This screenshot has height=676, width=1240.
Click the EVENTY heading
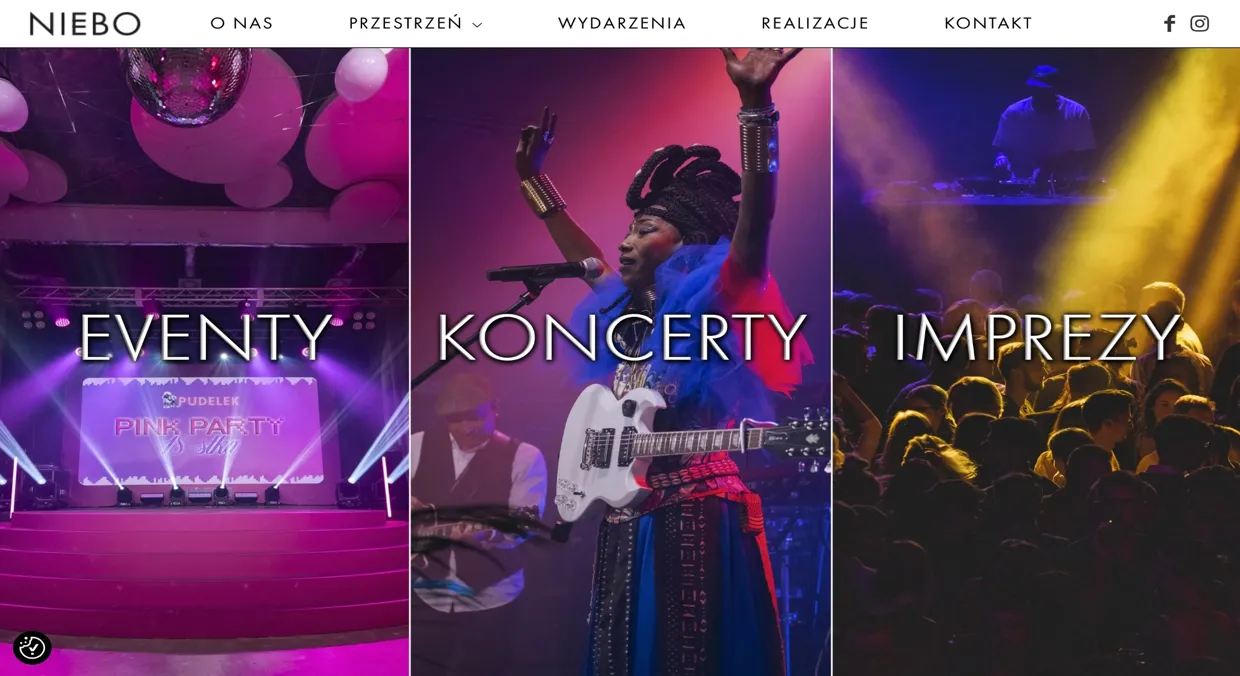[205, 338]
